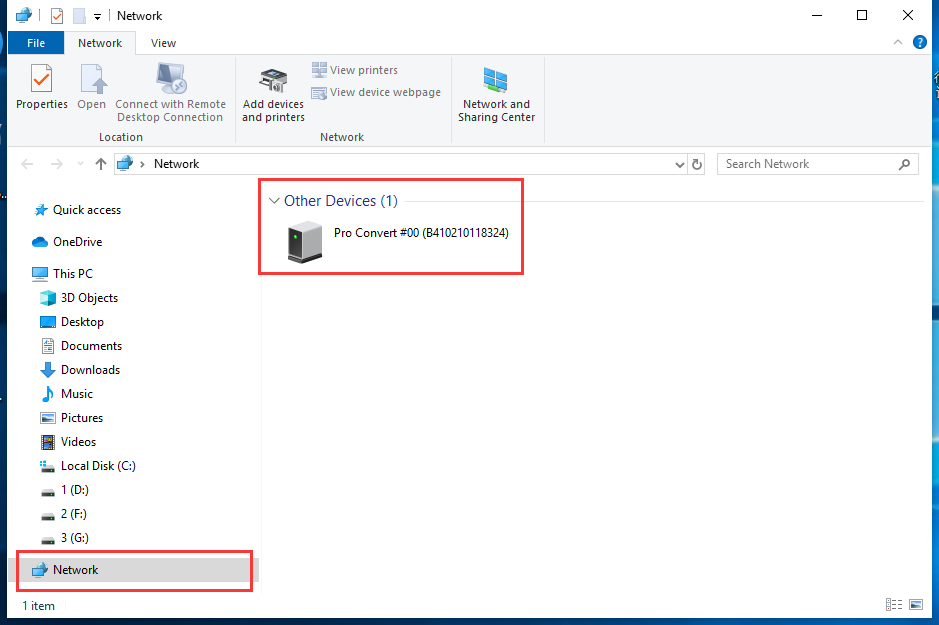Click View printers in the ribbon
This screenshot has width=939, height=625.
[x=355, y=70]
